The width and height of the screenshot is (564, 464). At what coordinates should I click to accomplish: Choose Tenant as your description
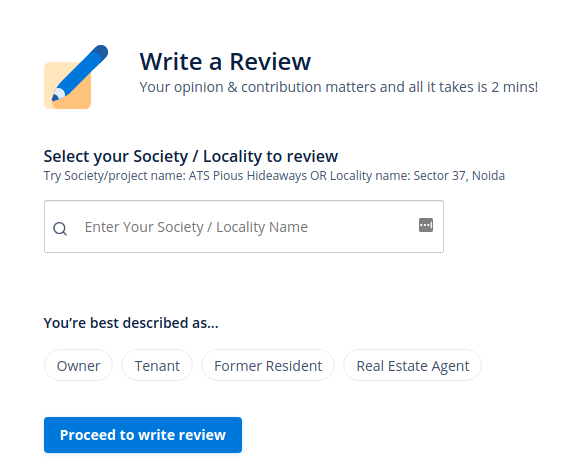157,366
